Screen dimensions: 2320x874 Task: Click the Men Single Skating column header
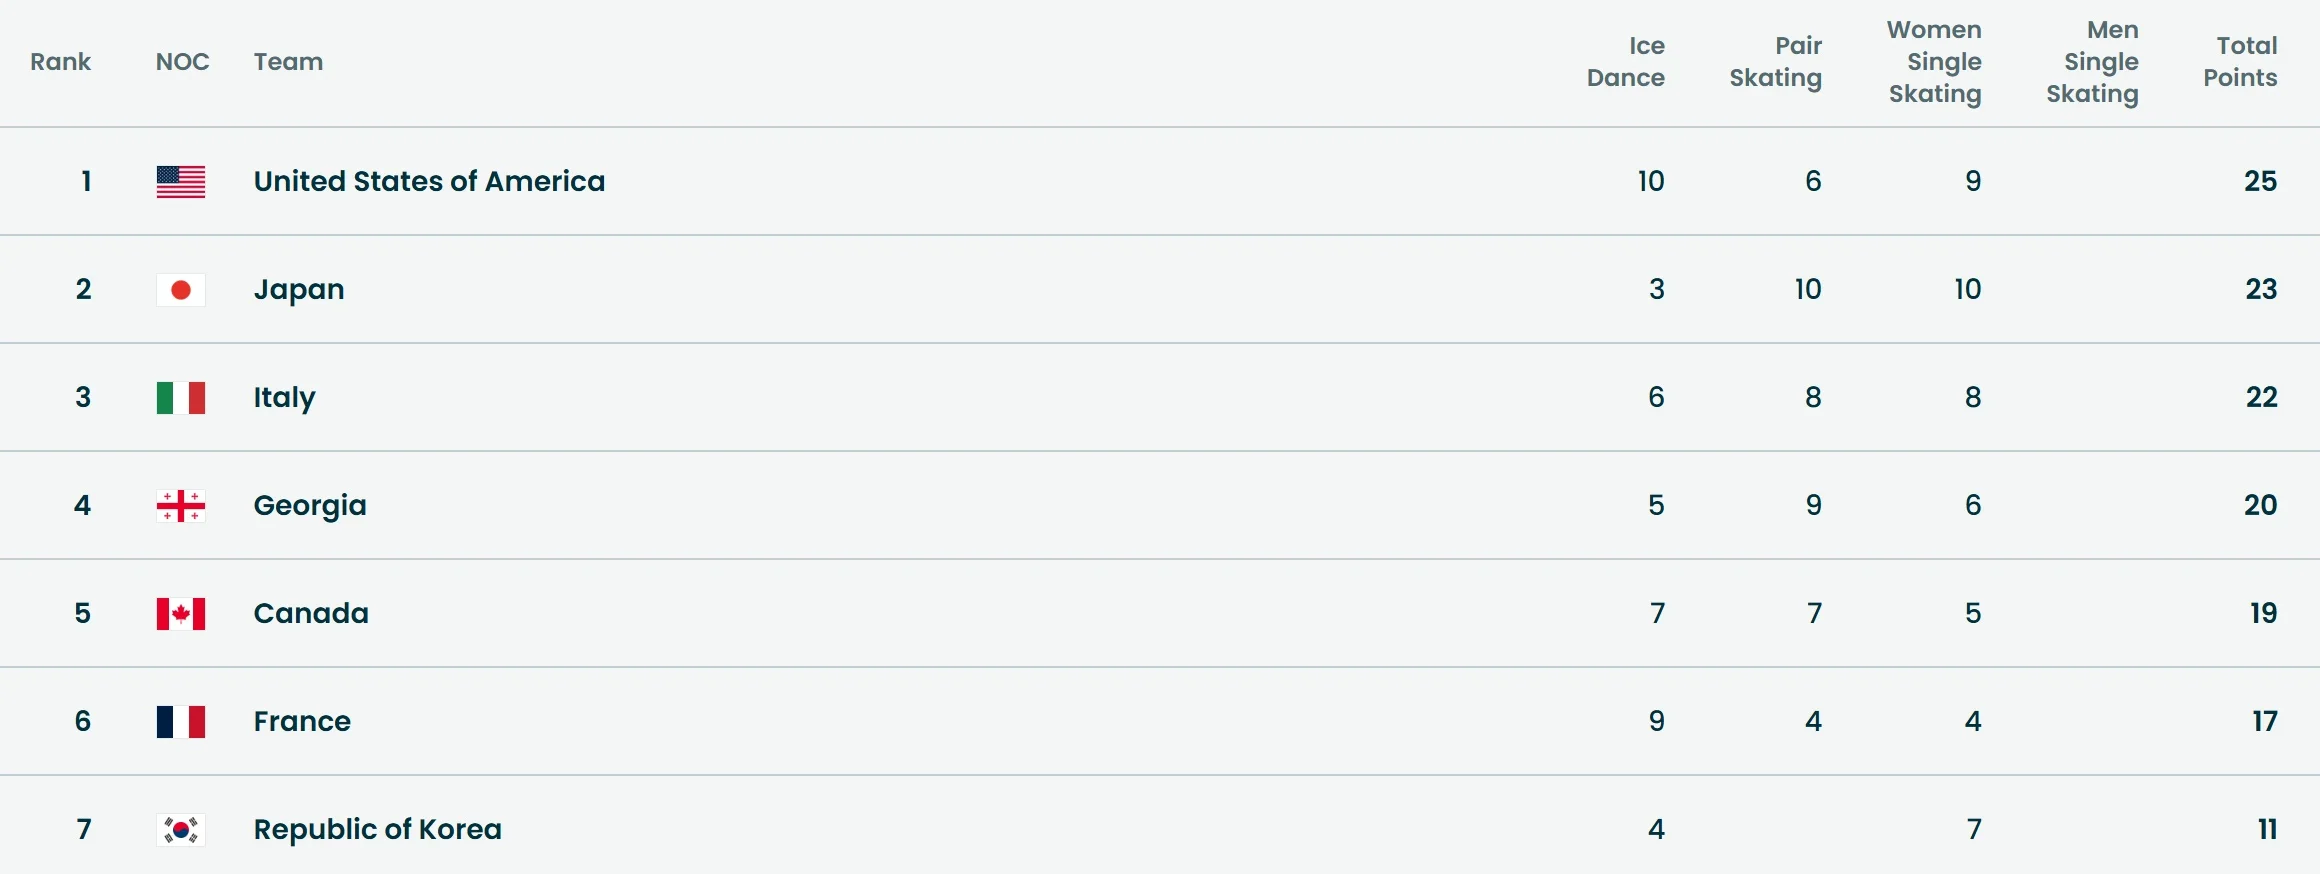click(2093, 62)
